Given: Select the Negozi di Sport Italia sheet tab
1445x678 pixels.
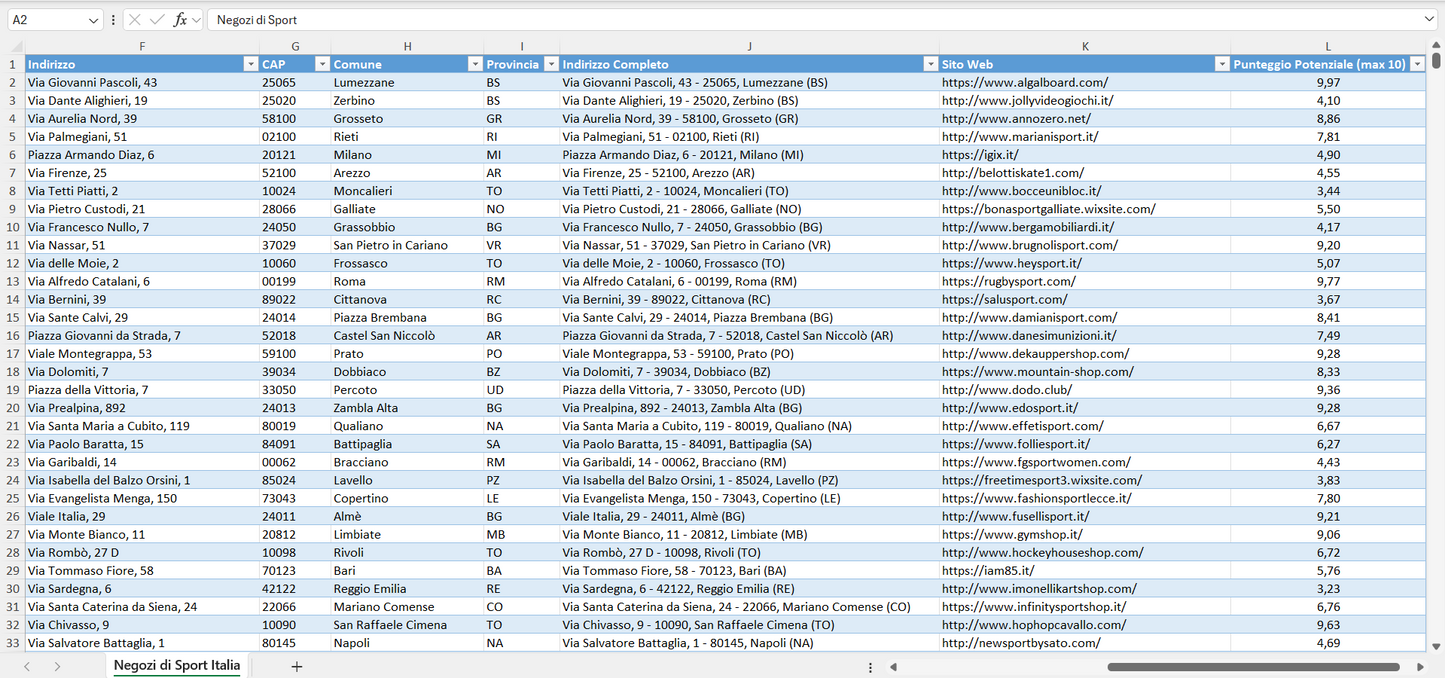Looking at the screenshot, I should pos(176,664).
